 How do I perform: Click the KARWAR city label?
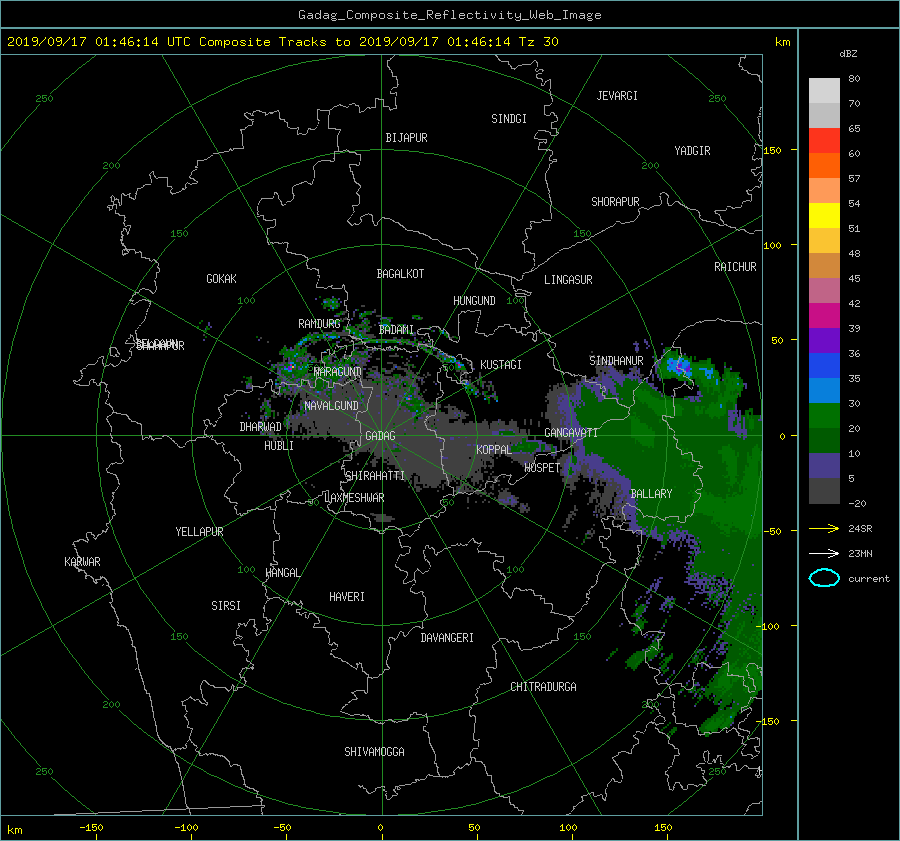click(x=82, y=561)
